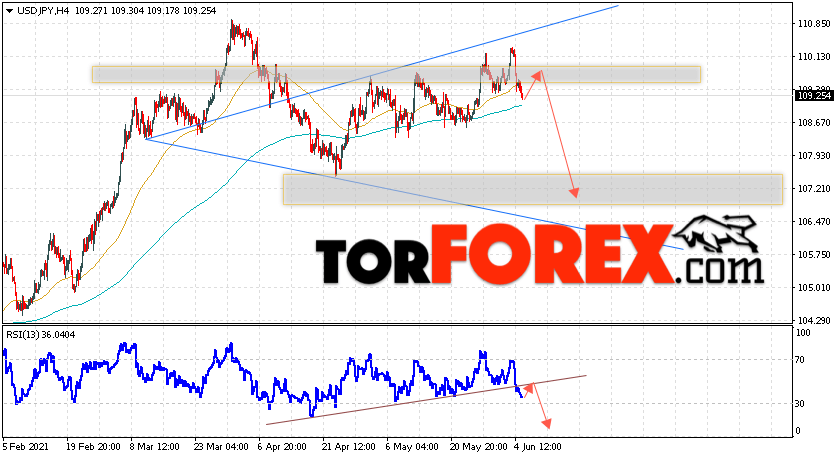Click the 105.010 price axis label
Viewport: 838px width, 458px height.
point(813,288)
